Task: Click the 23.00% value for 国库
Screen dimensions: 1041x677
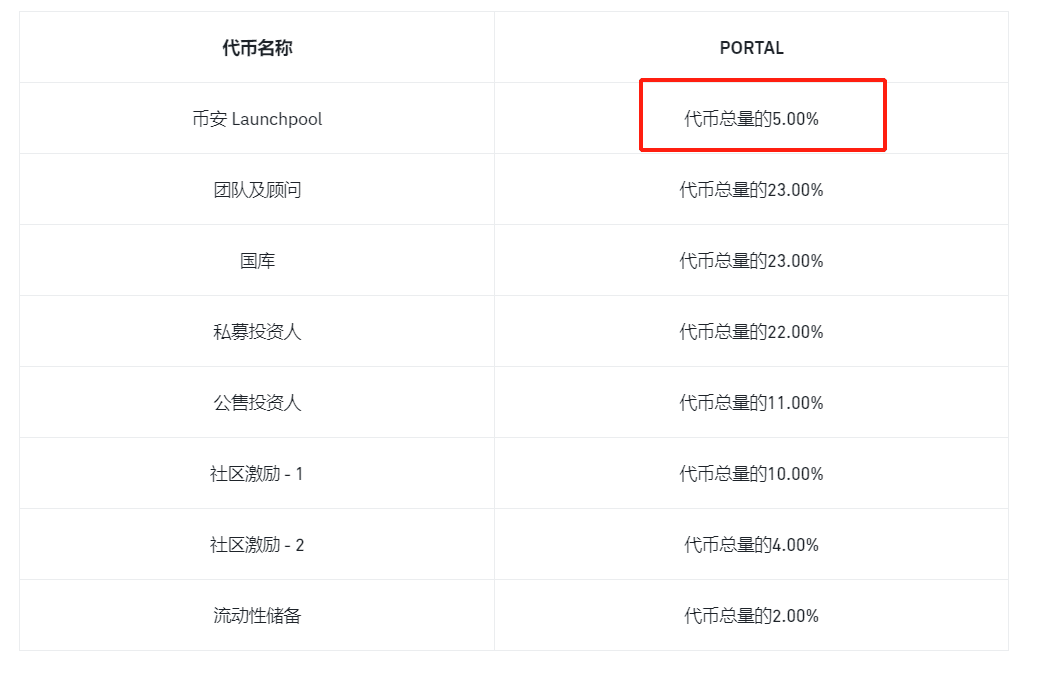Action: coord(795,261)
